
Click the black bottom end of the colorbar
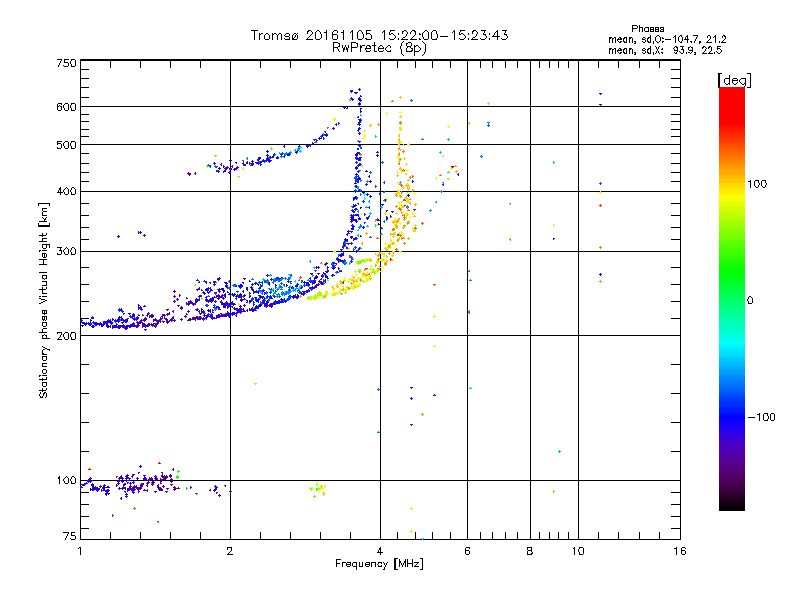pyautogui.click(x=732, y=503)
